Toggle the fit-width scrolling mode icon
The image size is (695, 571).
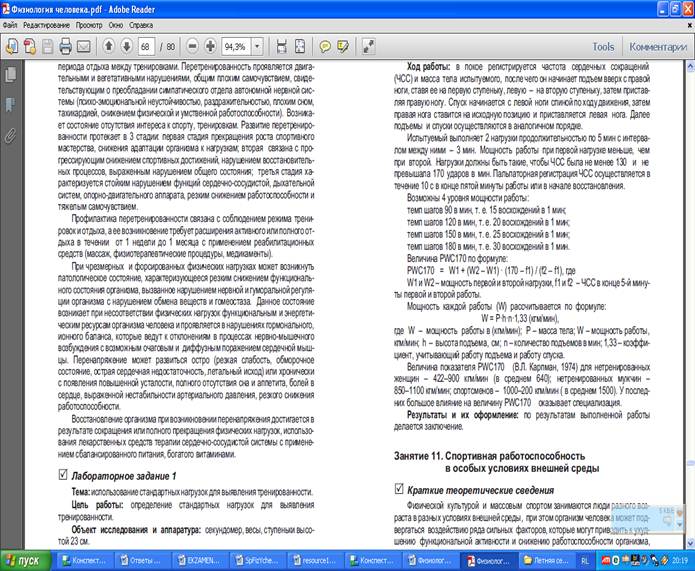click(x=282, y=46)
